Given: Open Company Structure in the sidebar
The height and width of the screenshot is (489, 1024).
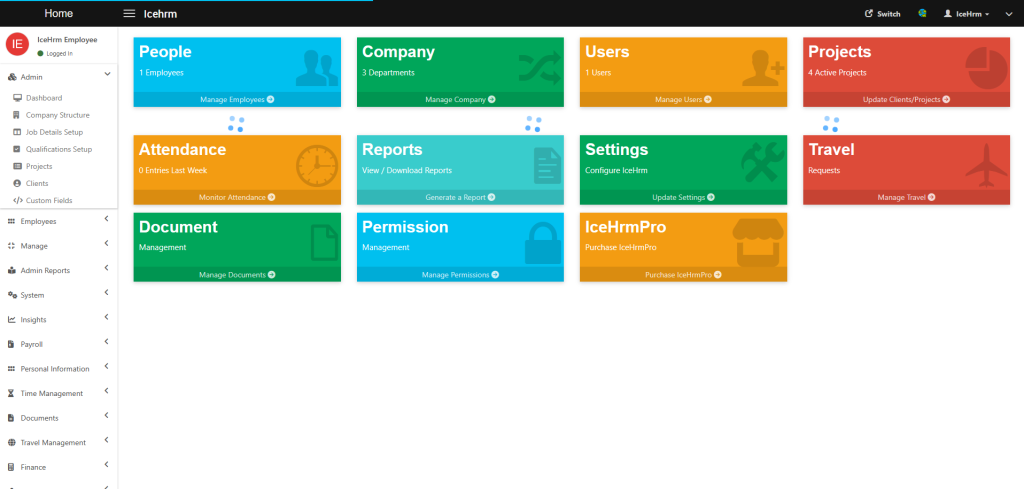Looking at the screenshot, I should (x=57, y=115).
